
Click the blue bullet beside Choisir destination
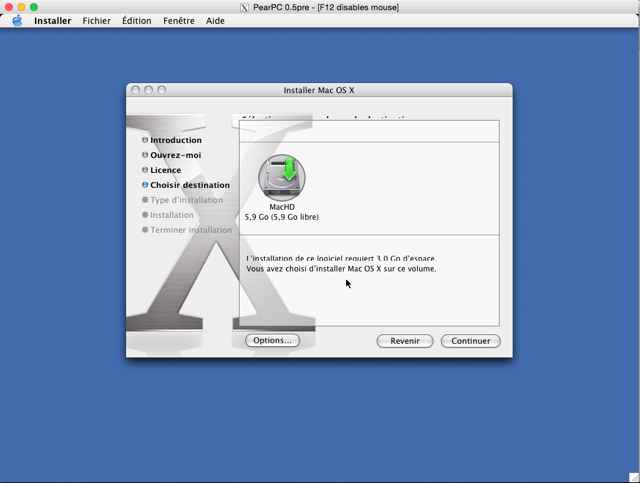pyautogui.click(x=145, y=185)
